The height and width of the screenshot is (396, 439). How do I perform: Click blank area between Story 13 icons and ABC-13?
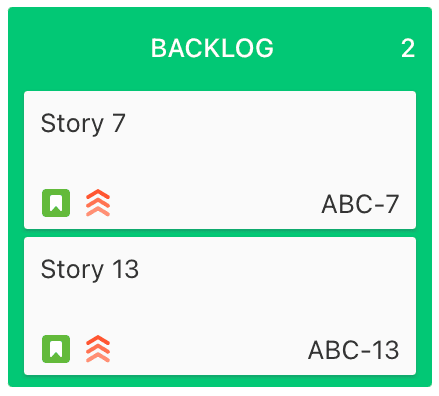(x=208, y=349)
